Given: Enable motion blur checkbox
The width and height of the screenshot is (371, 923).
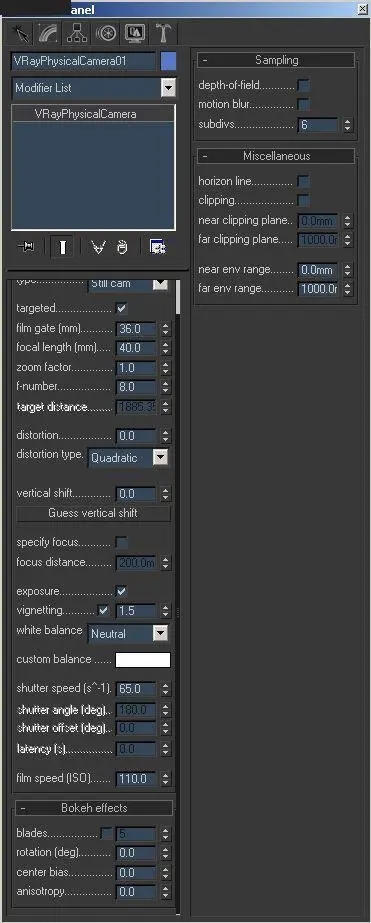Looking at the screenshot, I should (x=303, y=105).
